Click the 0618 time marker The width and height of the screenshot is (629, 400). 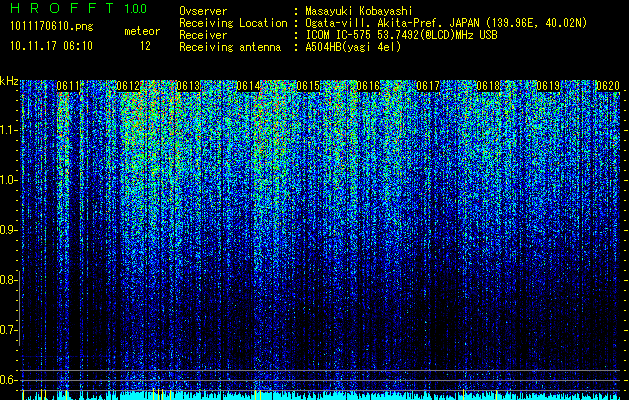488,86
